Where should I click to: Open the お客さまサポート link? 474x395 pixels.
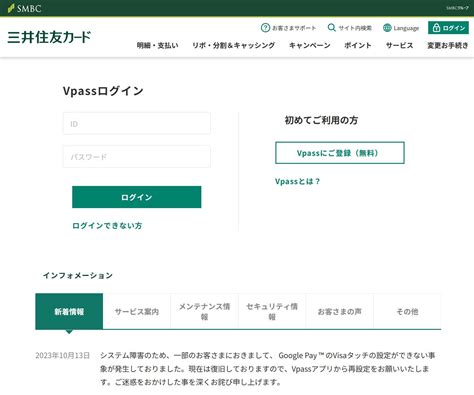(x=294, y=28)
